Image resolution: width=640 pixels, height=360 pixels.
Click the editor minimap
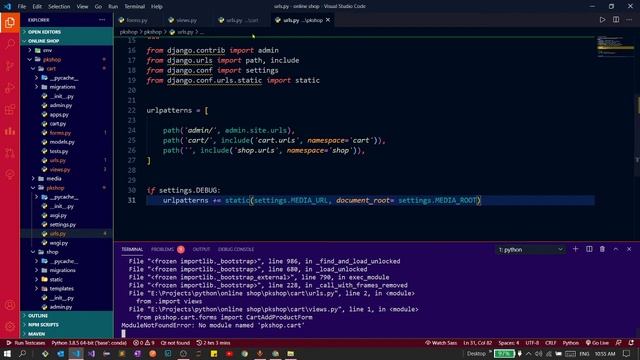(x=616, y=47)
